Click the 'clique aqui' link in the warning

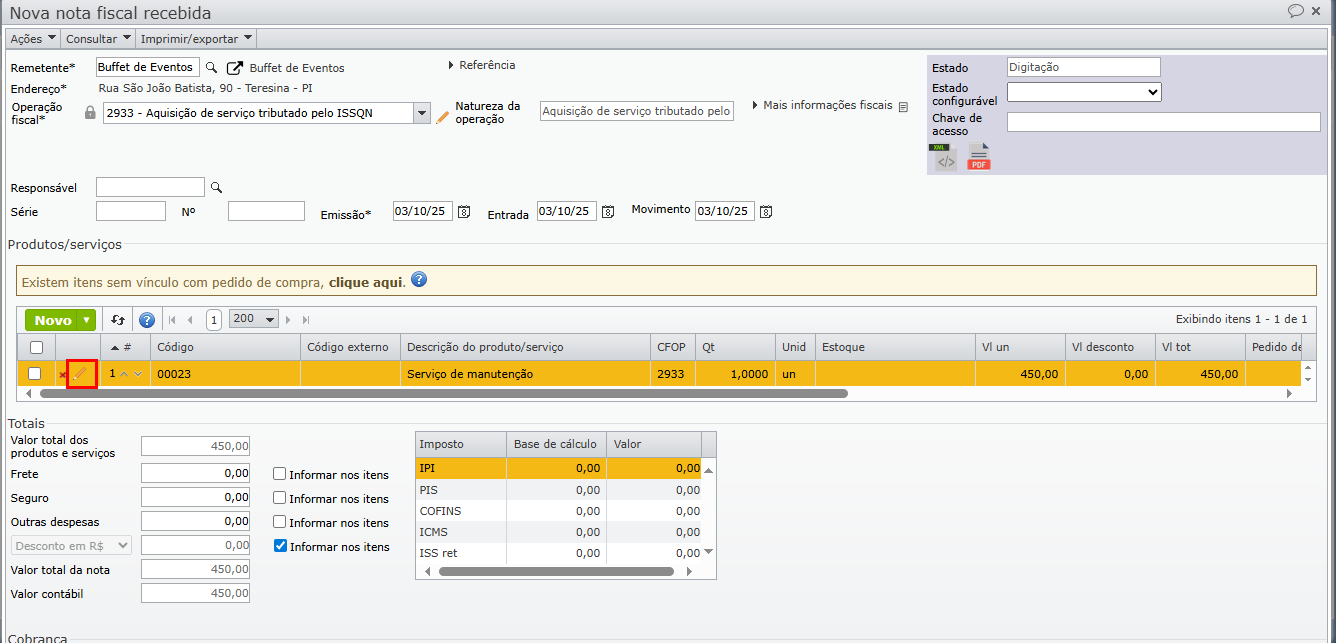(366, 283)
